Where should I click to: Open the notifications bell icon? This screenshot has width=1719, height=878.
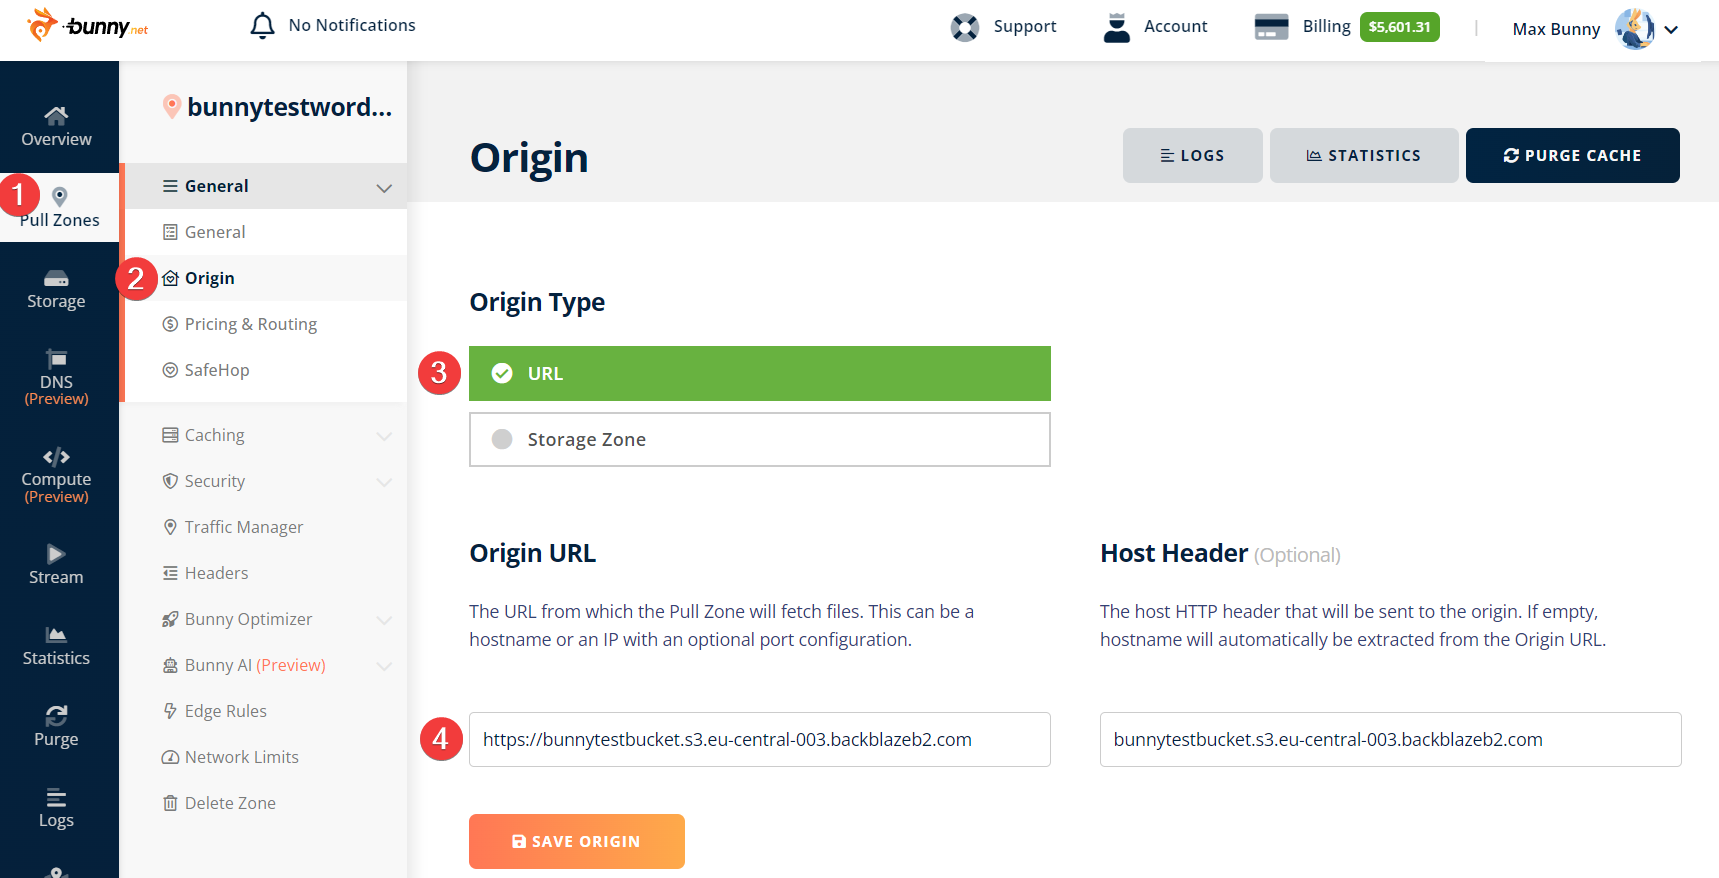click(262, 26)
